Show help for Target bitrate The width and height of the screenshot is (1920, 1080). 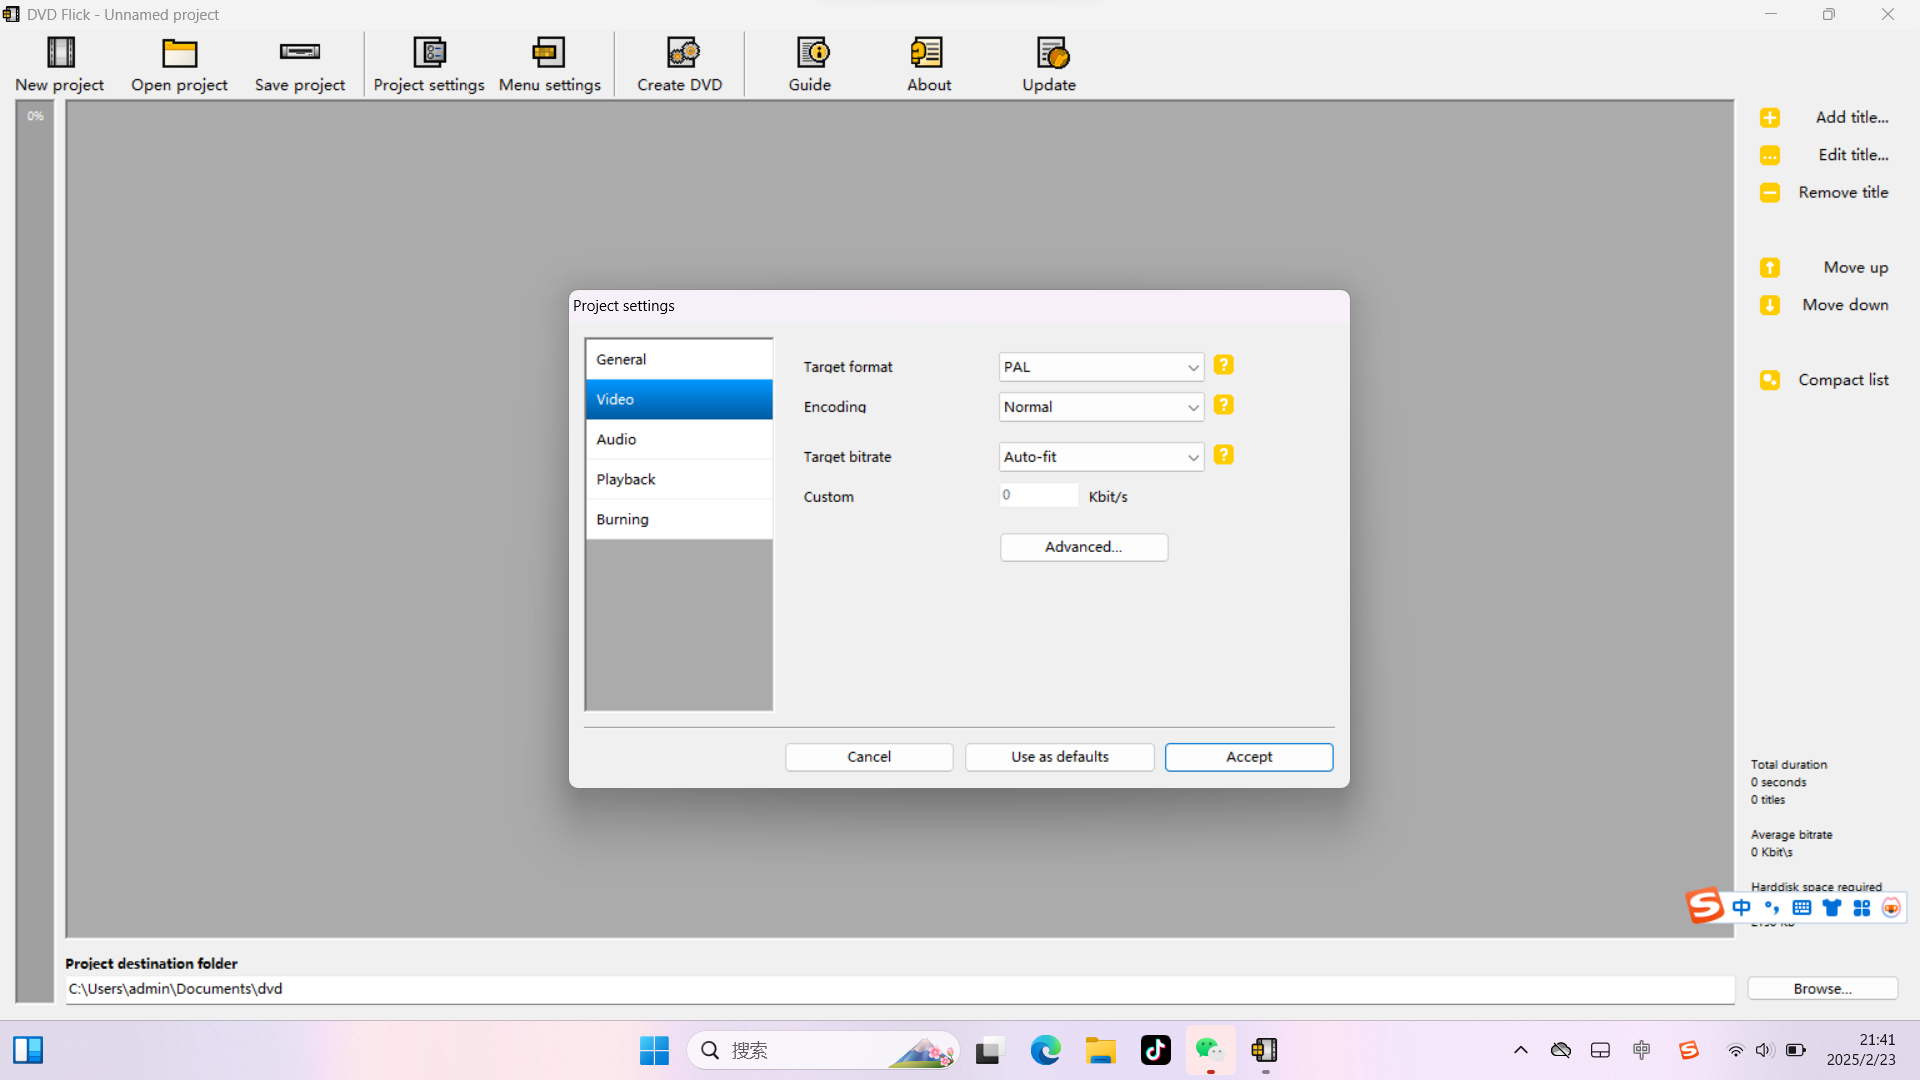point(1223,455)
